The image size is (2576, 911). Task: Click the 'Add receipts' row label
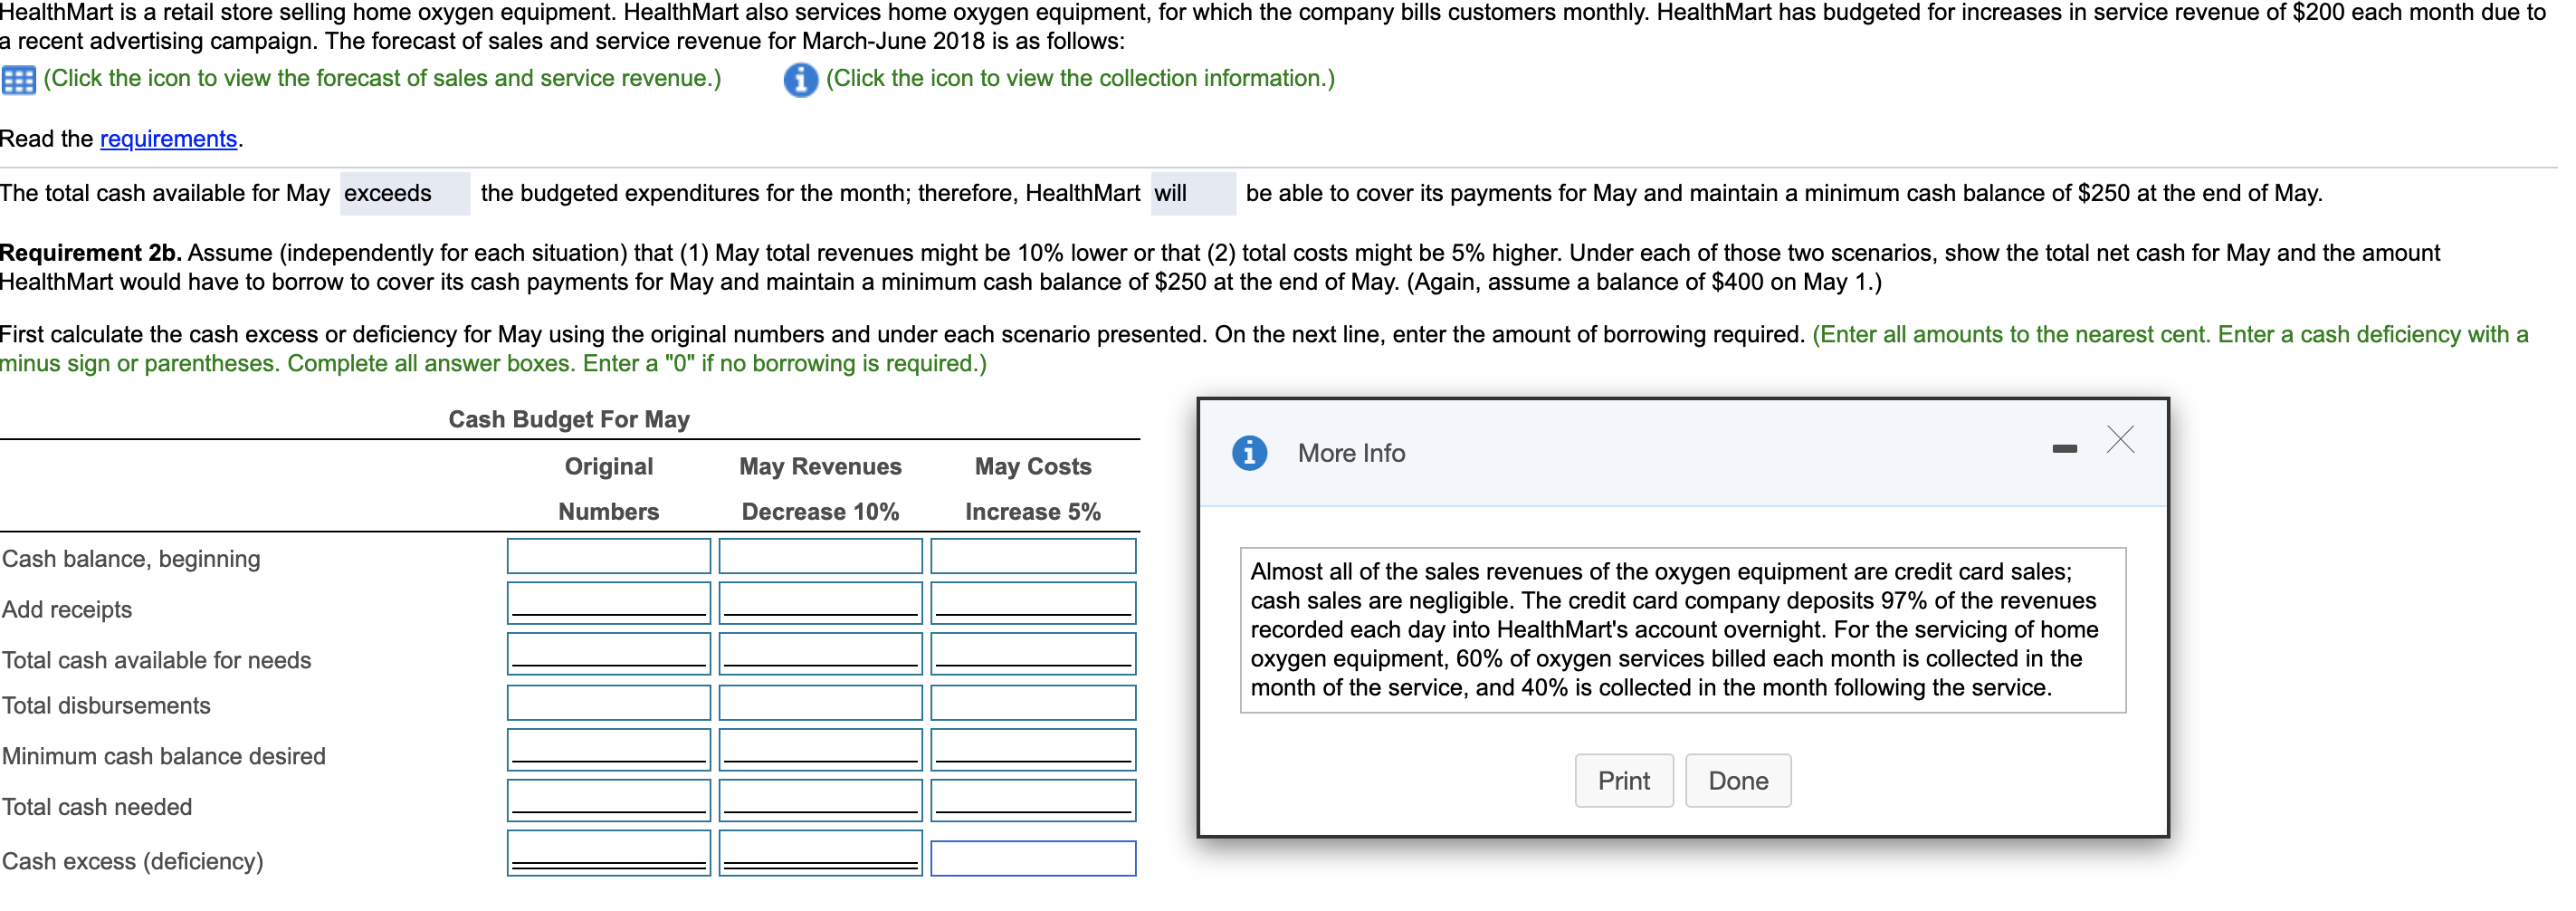click(x=67, y=610)
